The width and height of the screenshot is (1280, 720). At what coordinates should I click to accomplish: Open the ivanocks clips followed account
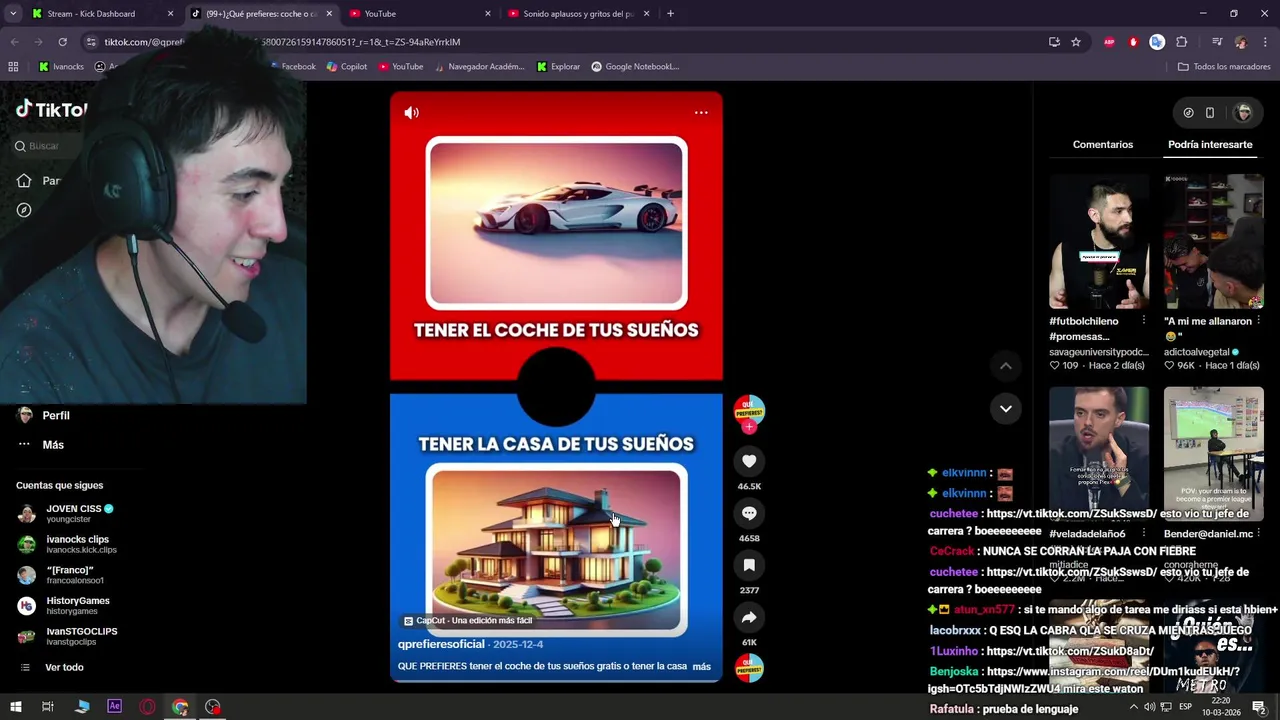point(67,544)
